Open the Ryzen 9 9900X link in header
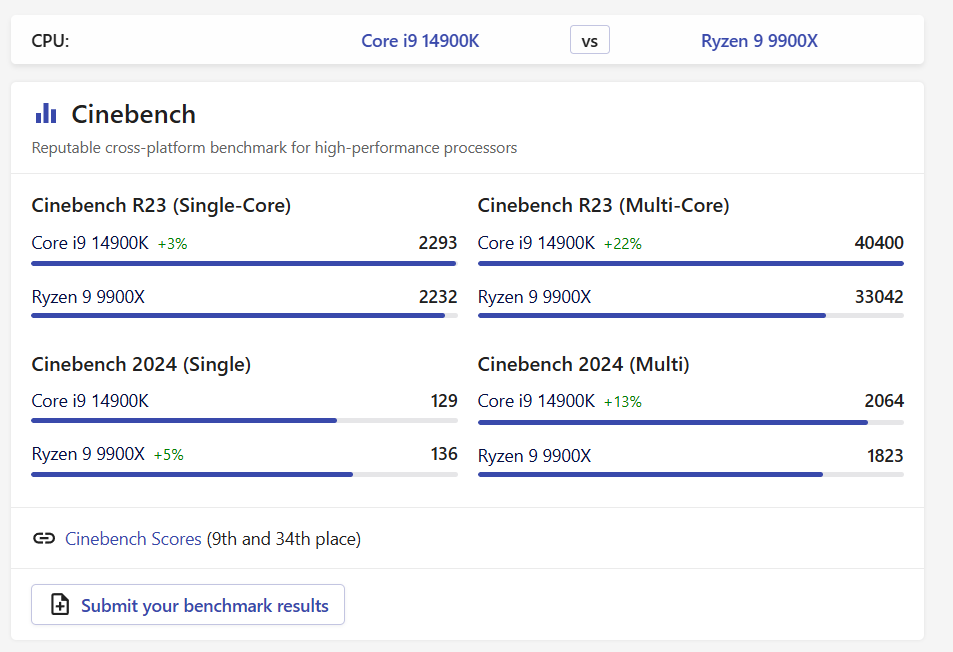The height and width of the screenshot is (652, 953). [759, 41]
